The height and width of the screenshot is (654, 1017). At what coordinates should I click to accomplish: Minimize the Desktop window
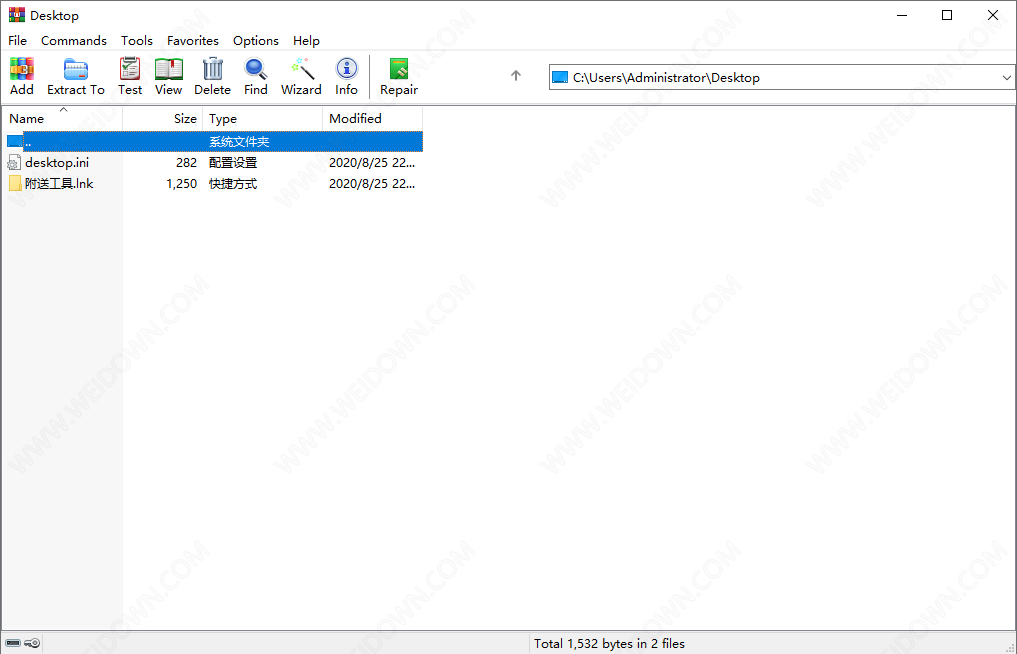(902, 15)
